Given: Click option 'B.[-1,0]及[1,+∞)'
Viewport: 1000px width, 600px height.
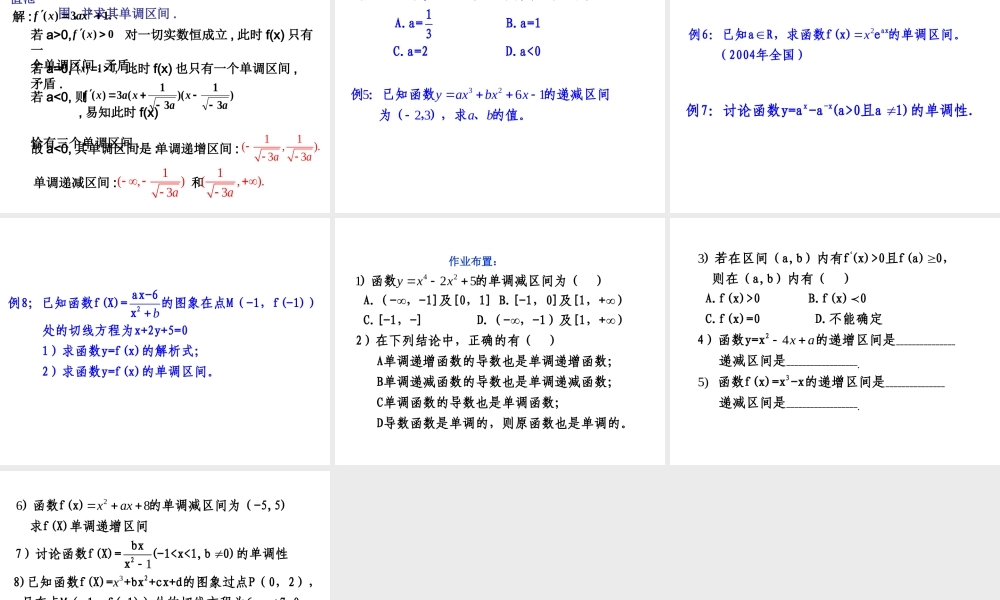Looking at the screenshot, I should pos(561,300).
